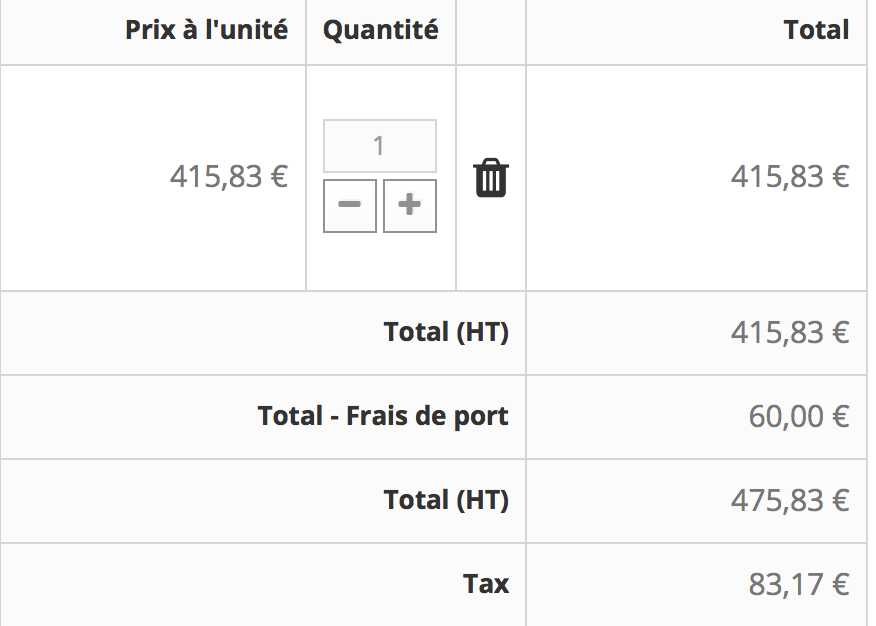Click the empty header cell above trash icon
Image resolution: width=876 pixels, height=626 pixels.
click(491, 32)
